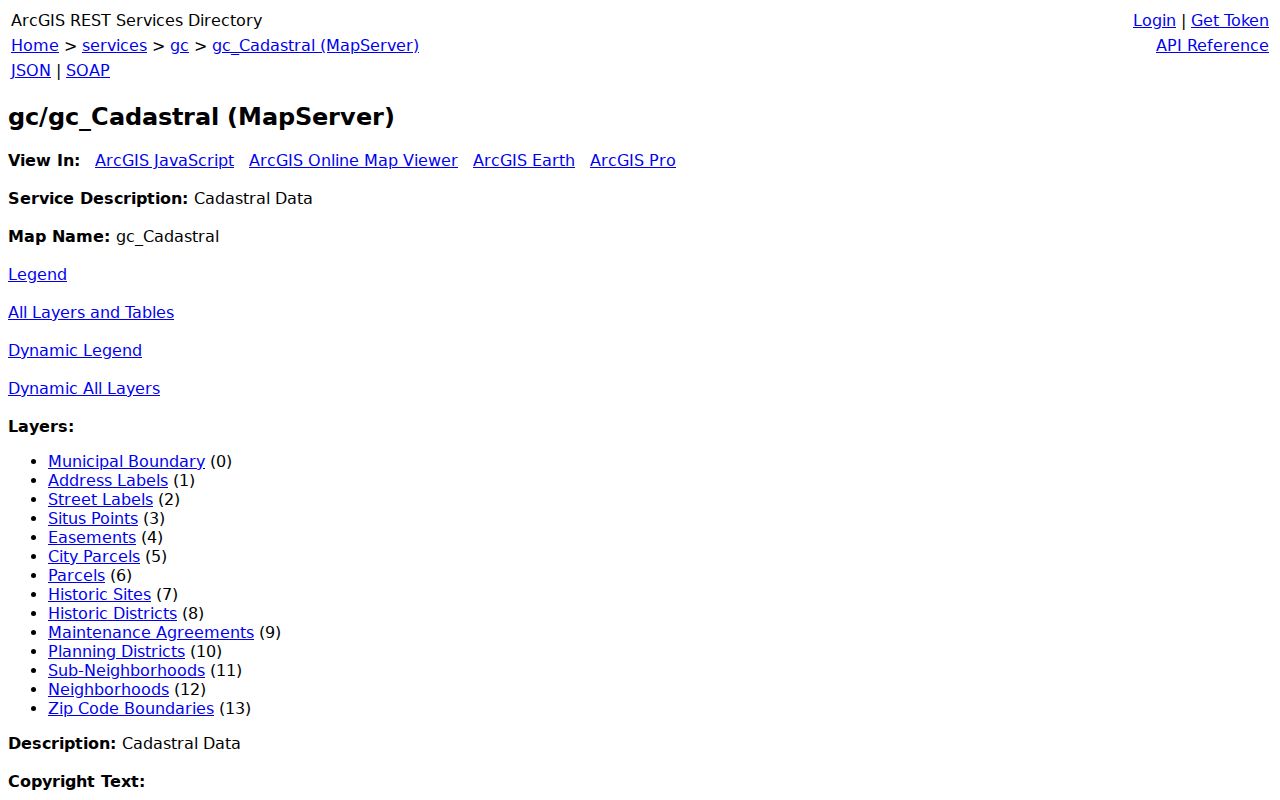Click the ArcGIS REST Services Directory title
The width and height of the screenshot is (1280, 800).
coord(136,20)
